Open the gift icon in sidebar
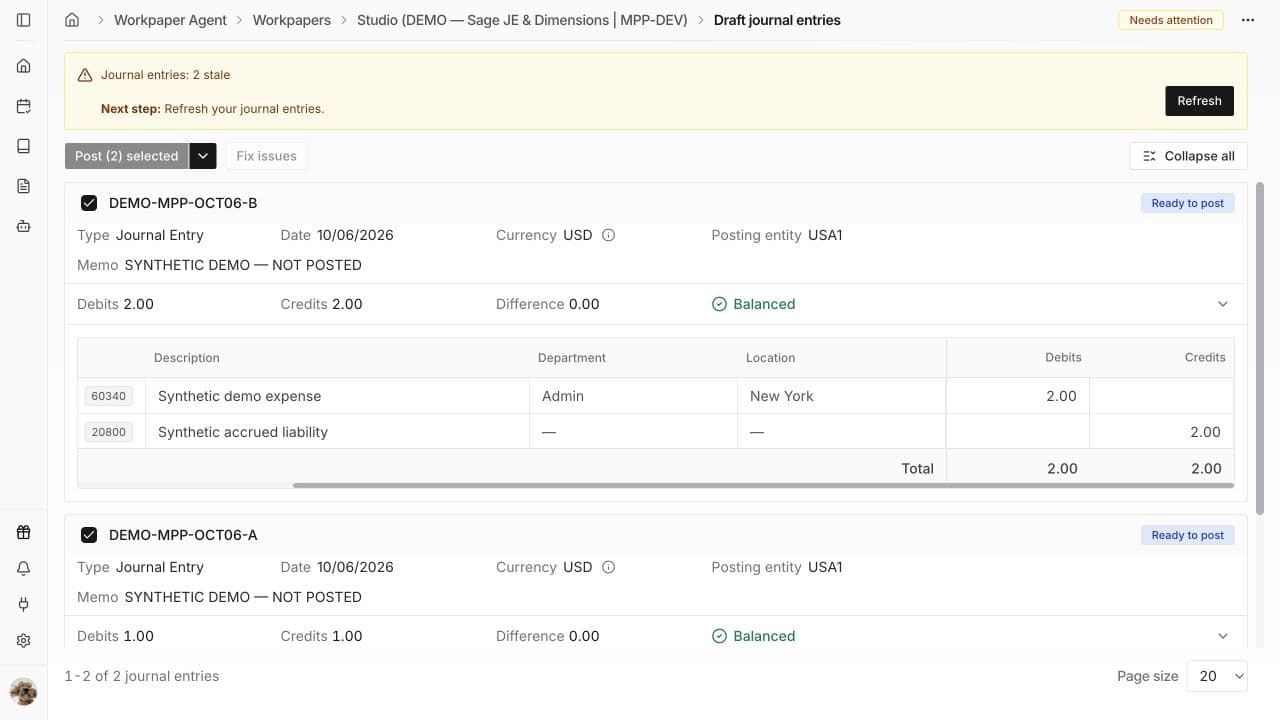This screenshot has width=1280, height=720. (24, 532)
